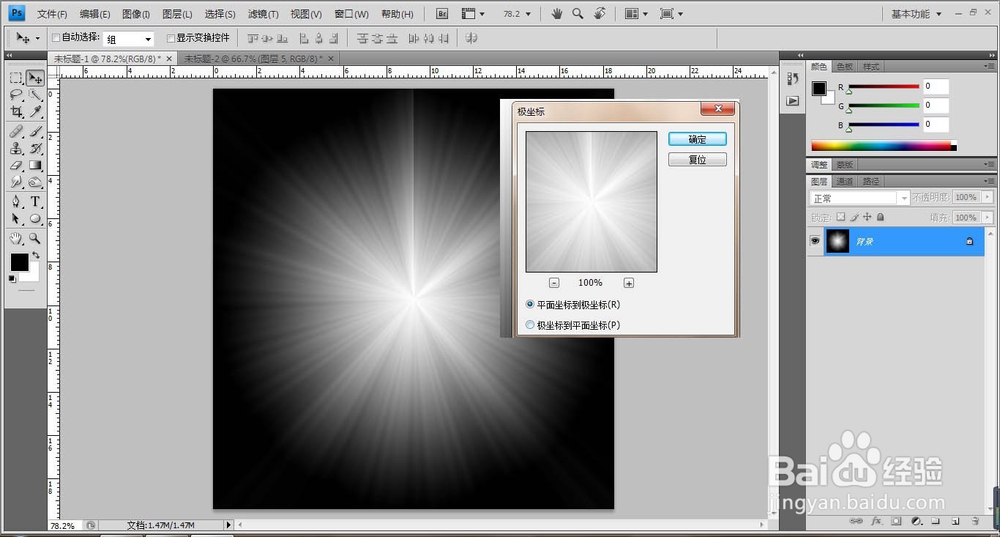This screenshot has width=1000, height=537.
Task: Open the arrange documents dropdown
Action: point(636,13)
